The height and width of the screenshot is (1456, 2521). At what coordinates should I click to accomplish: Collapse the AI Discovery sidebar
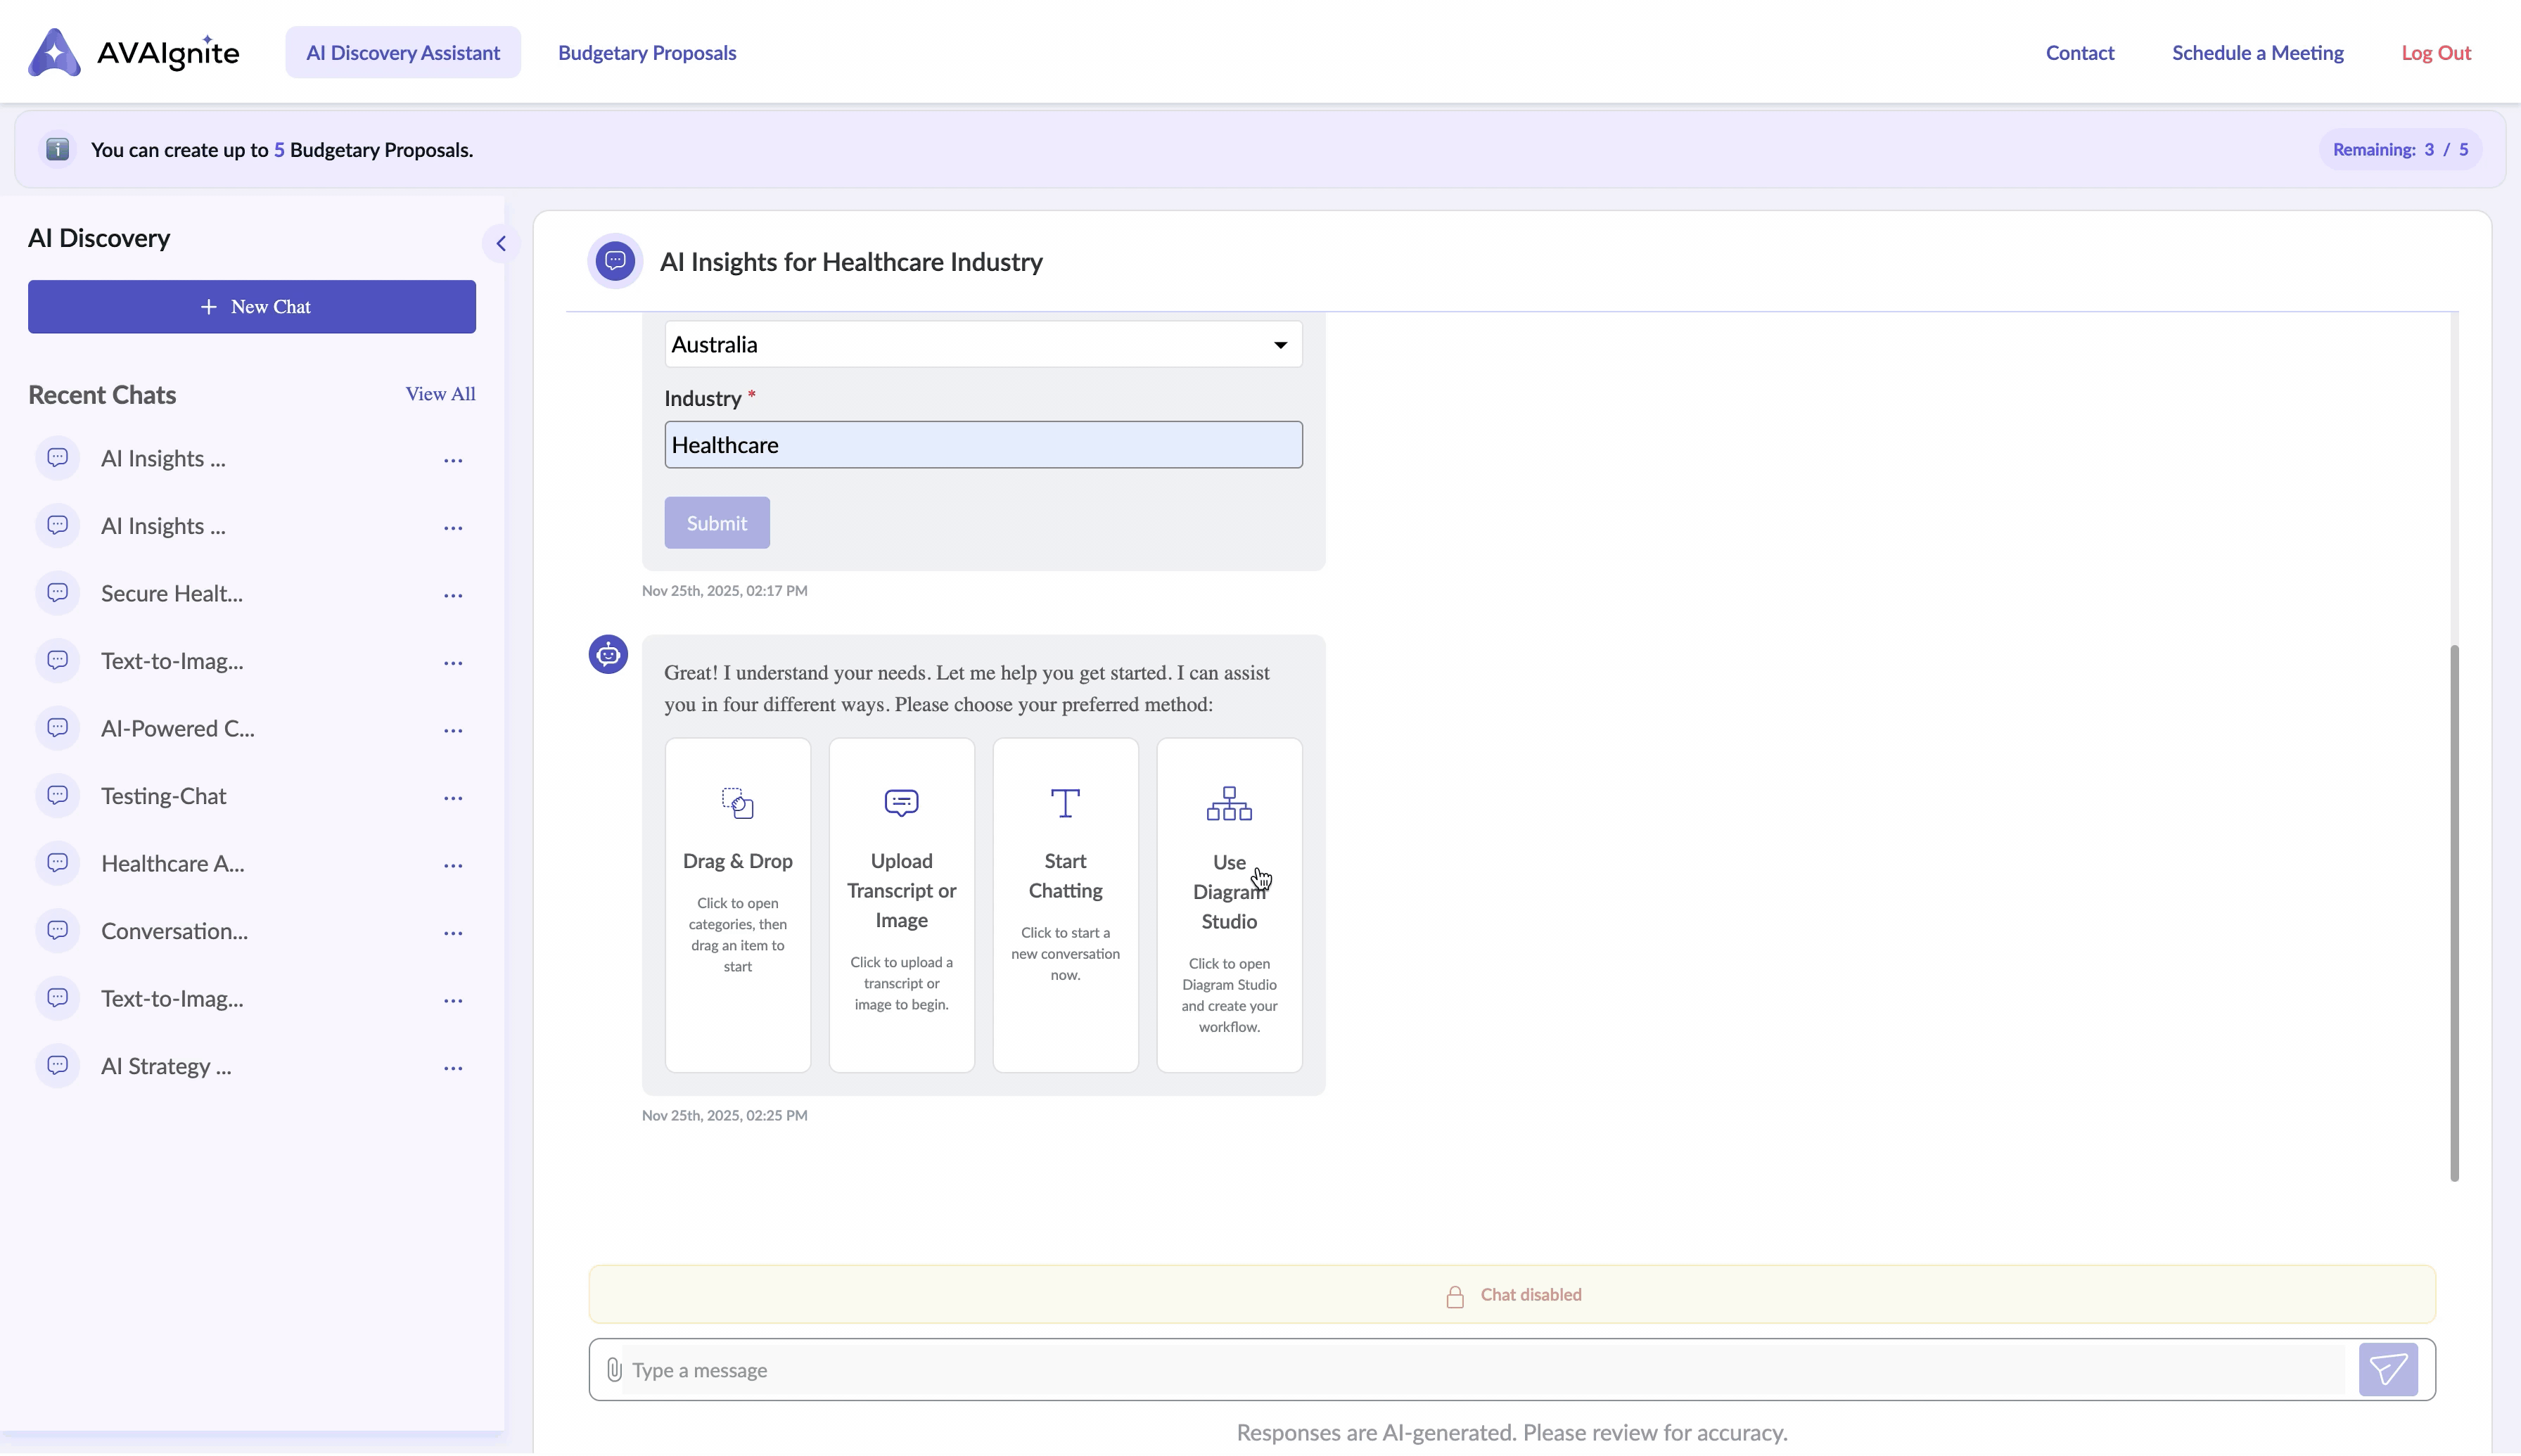click(x=501, y=243)
